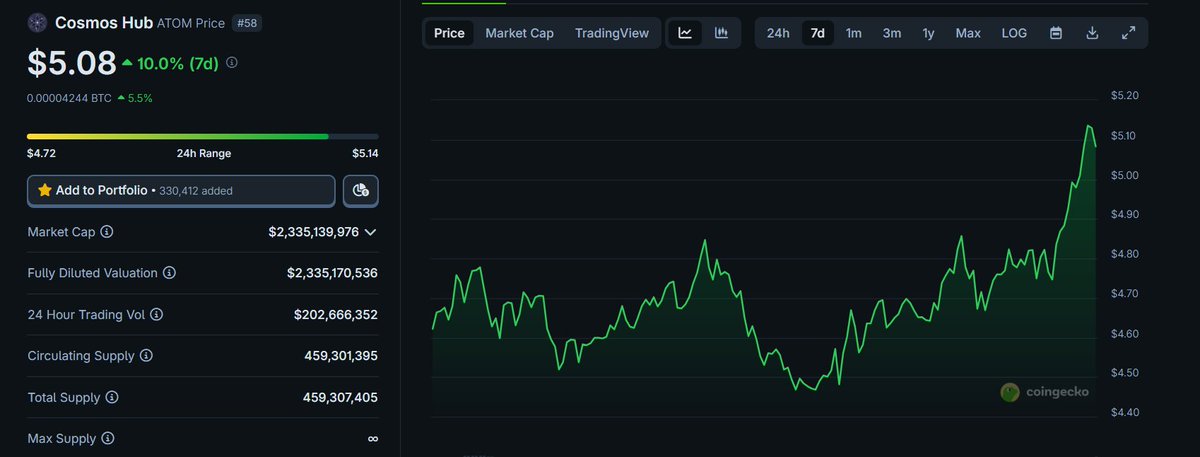Image resolution: width=1200 pixels, height=457 pixels.
Task: Select the candlestick chart view icon
Action: tap(721, 33)
